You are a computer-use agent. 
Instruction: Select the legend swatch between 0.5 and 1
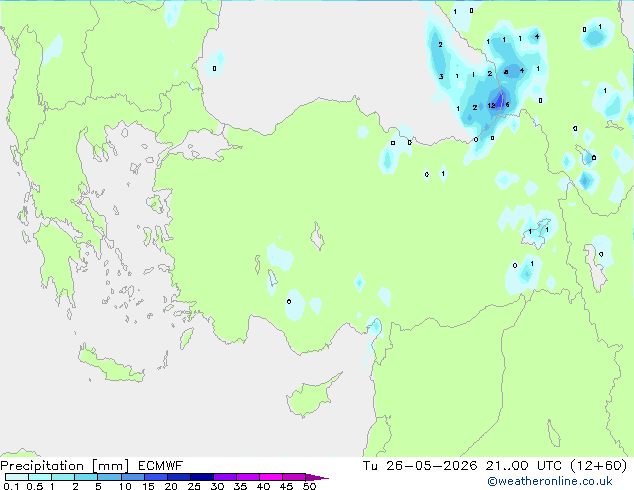[40, 477]
